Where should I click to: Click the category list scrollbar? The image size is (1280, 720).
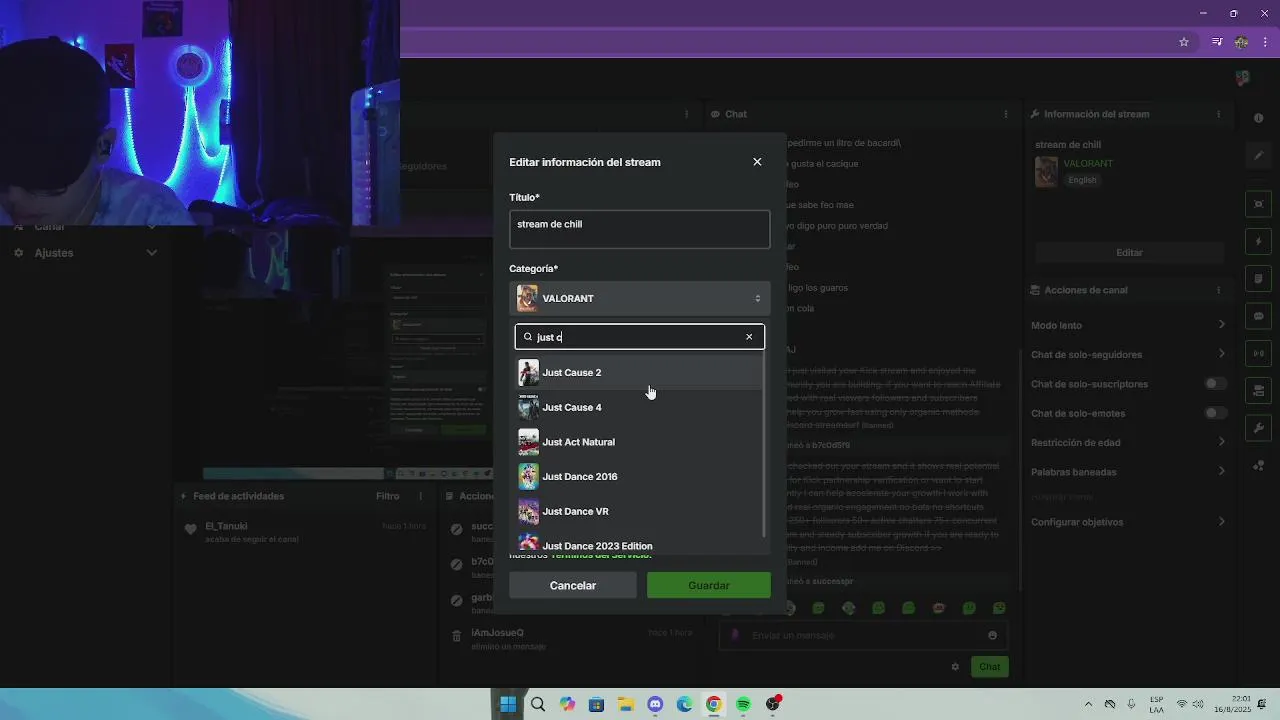(765, 444)
